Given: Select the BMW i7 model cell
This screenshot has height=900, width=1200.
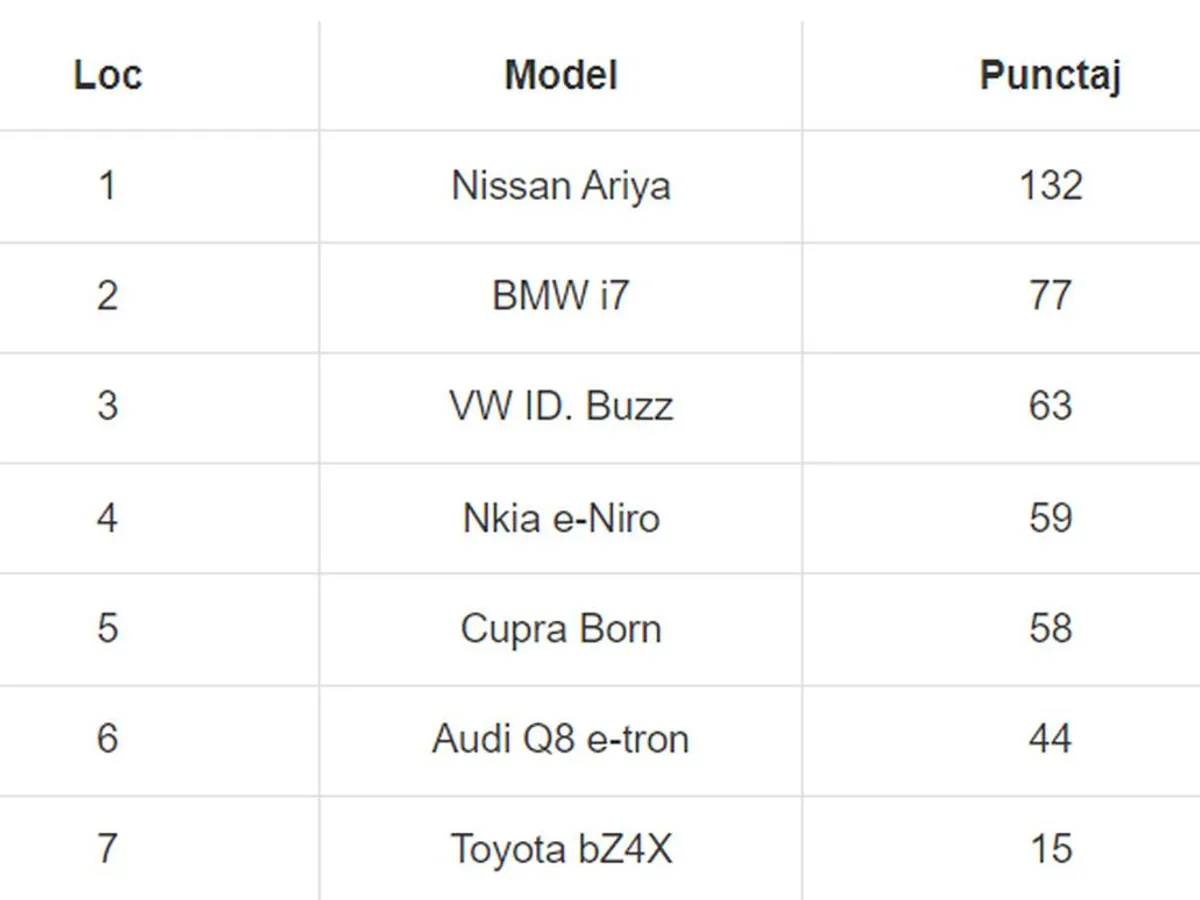Looking at the screenshot, I should pos(560,296).
